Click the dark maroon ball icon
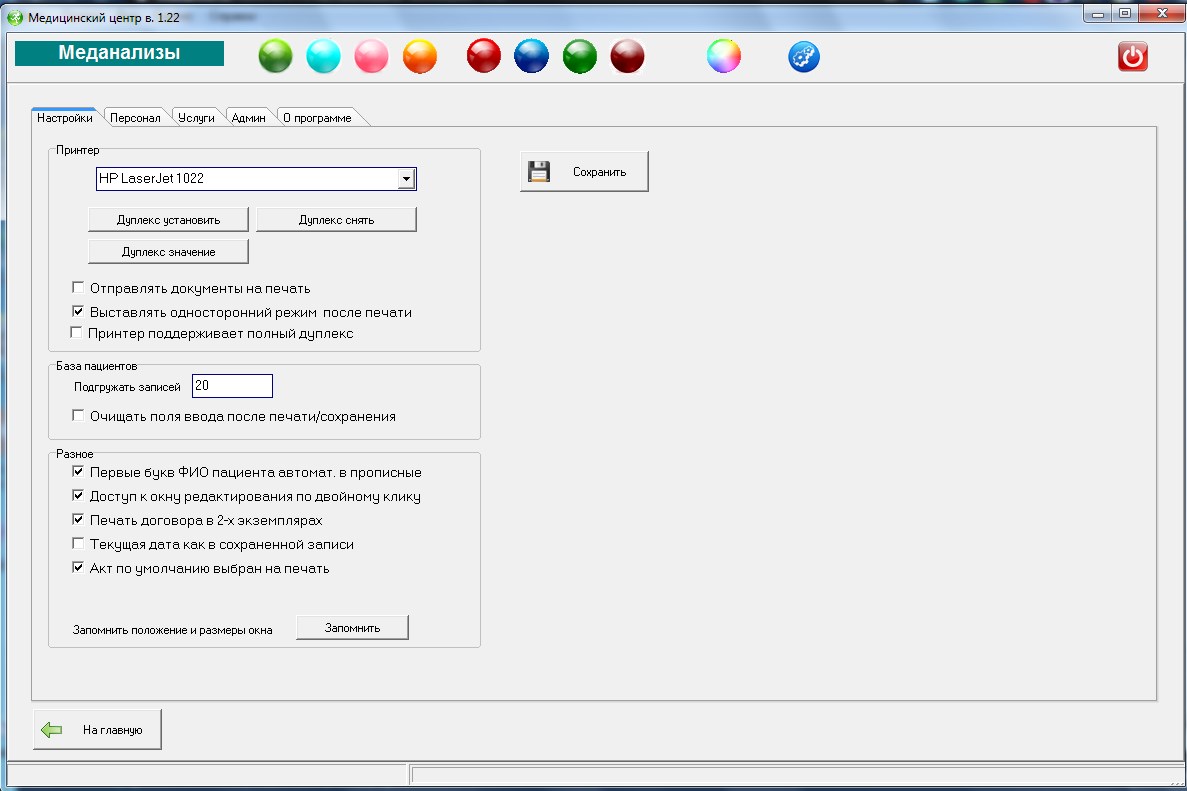1187x791 pixels. (x=628, y=57)
